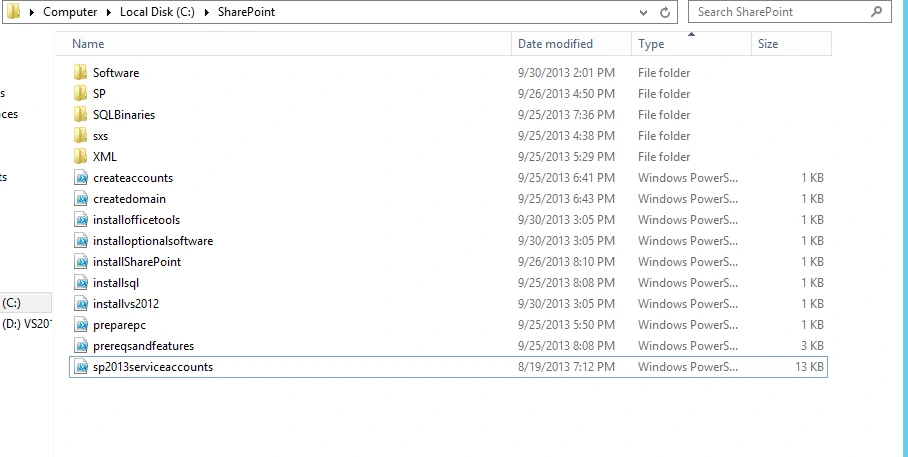Click the sxs folder icon

click(80, 136)
